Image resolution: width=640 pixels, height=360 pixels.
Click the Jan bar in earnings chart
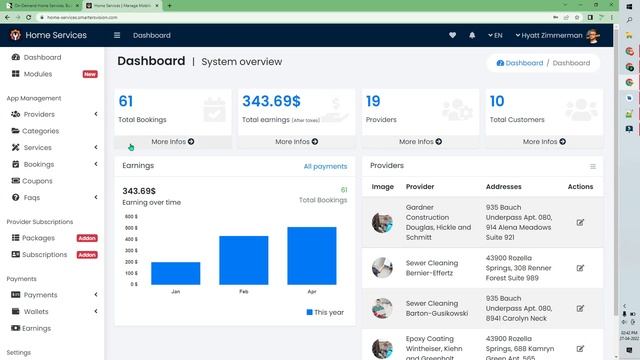click(176, 273)
